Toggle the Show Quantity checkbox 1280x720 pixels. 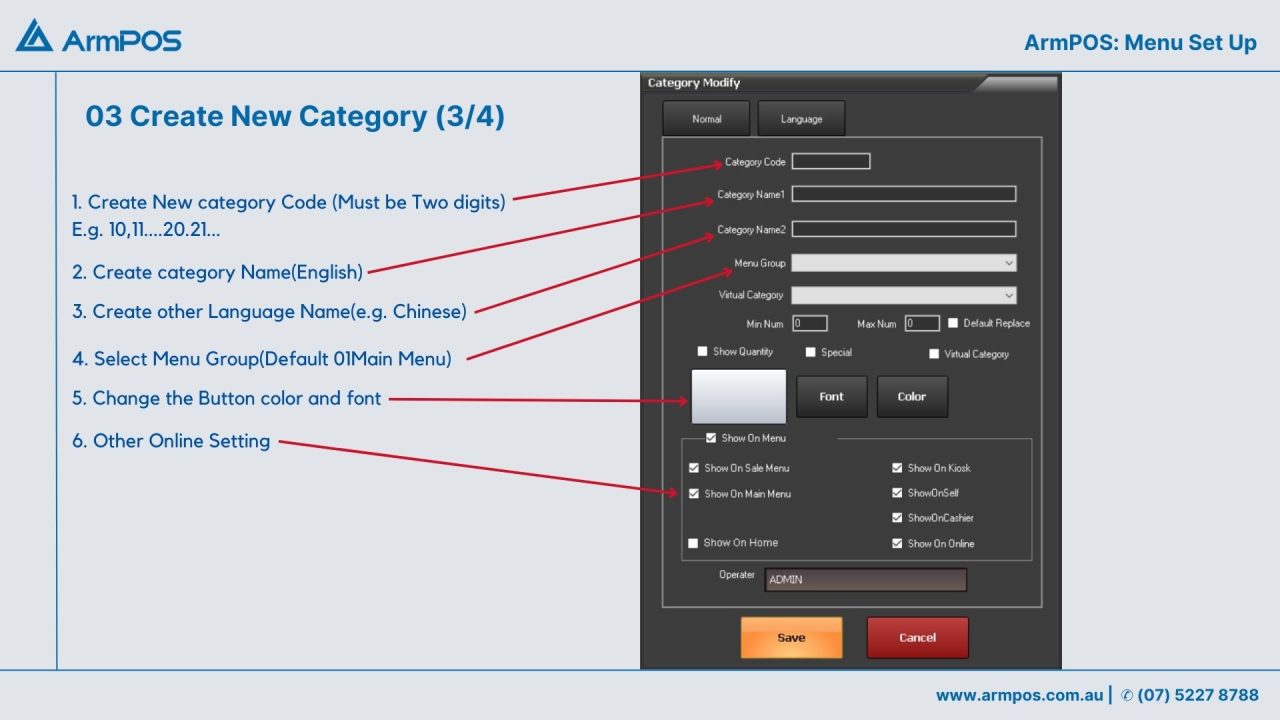point(703,352)
